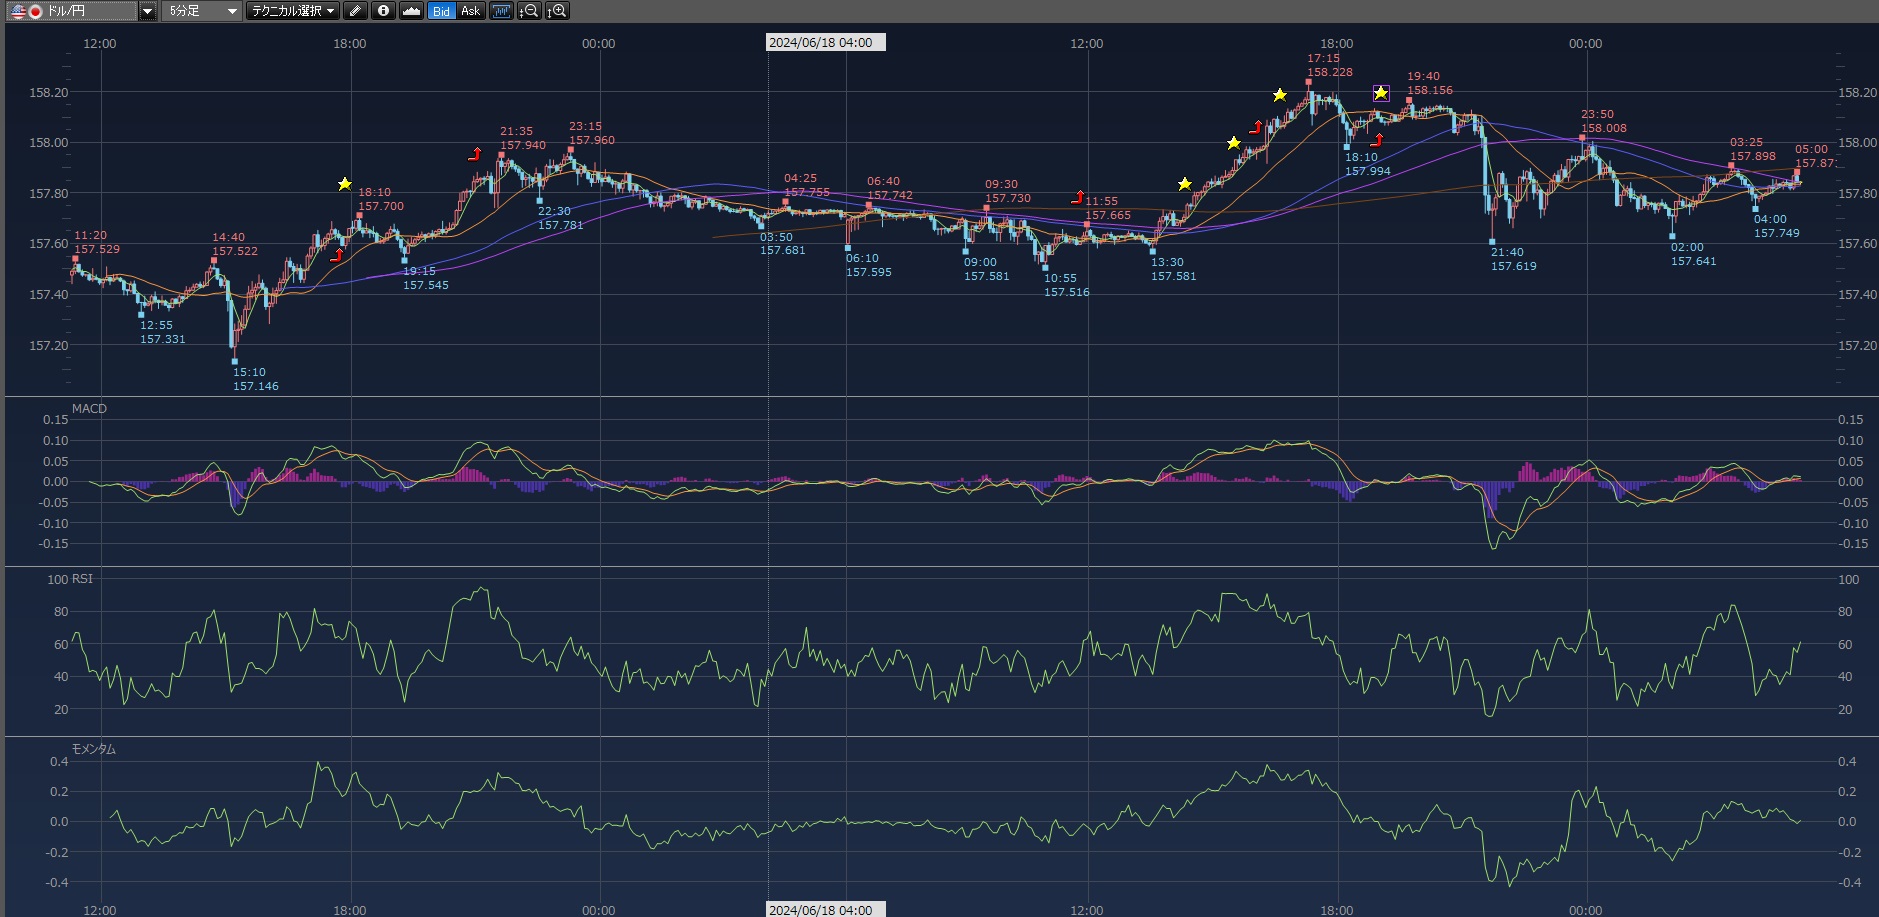Switch price display to Ask
The width and height of the screenshot is (1879, 917).
click(470, 11)
